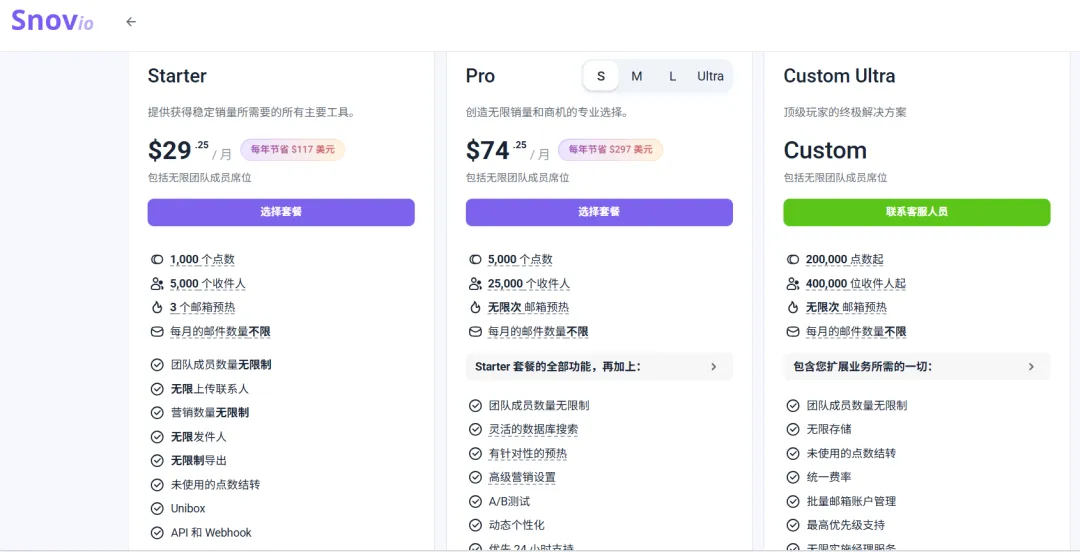This screenshot has height=552, width=1080.
Task: Click envelope icon in Custom Ultra plan
Action: tap(793, 331)
